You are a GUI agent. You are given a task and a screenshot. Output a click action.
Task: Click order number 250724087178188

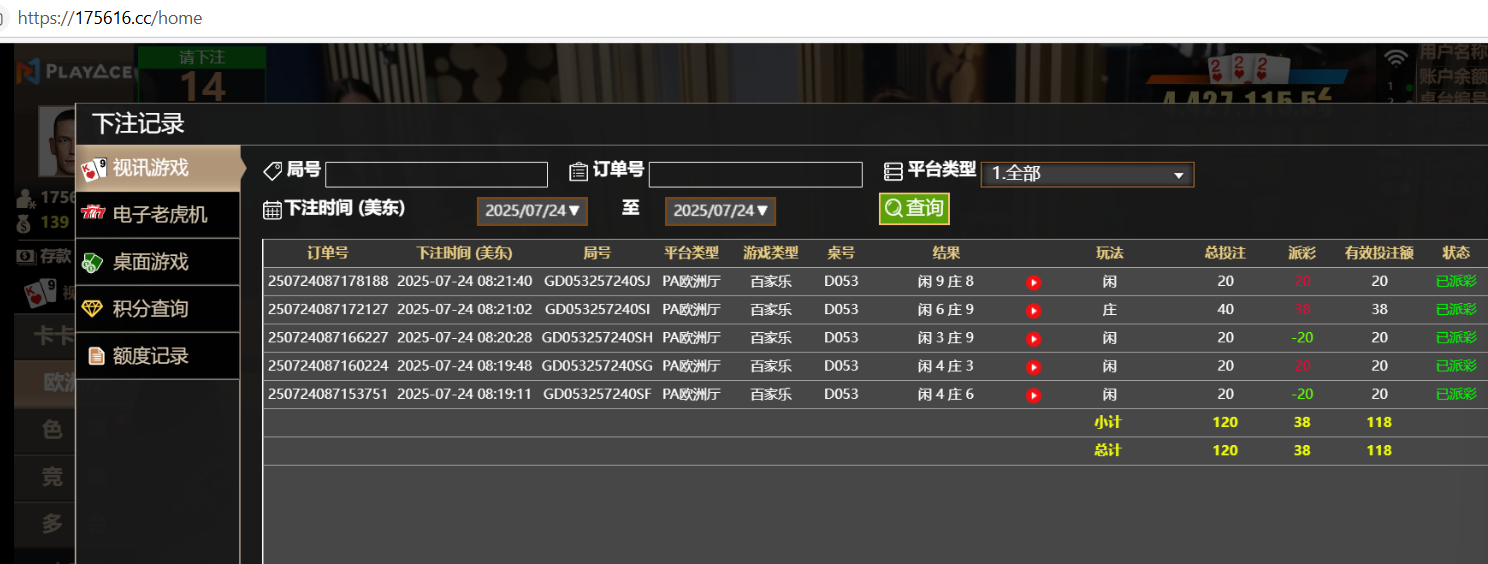click(328, 282)
